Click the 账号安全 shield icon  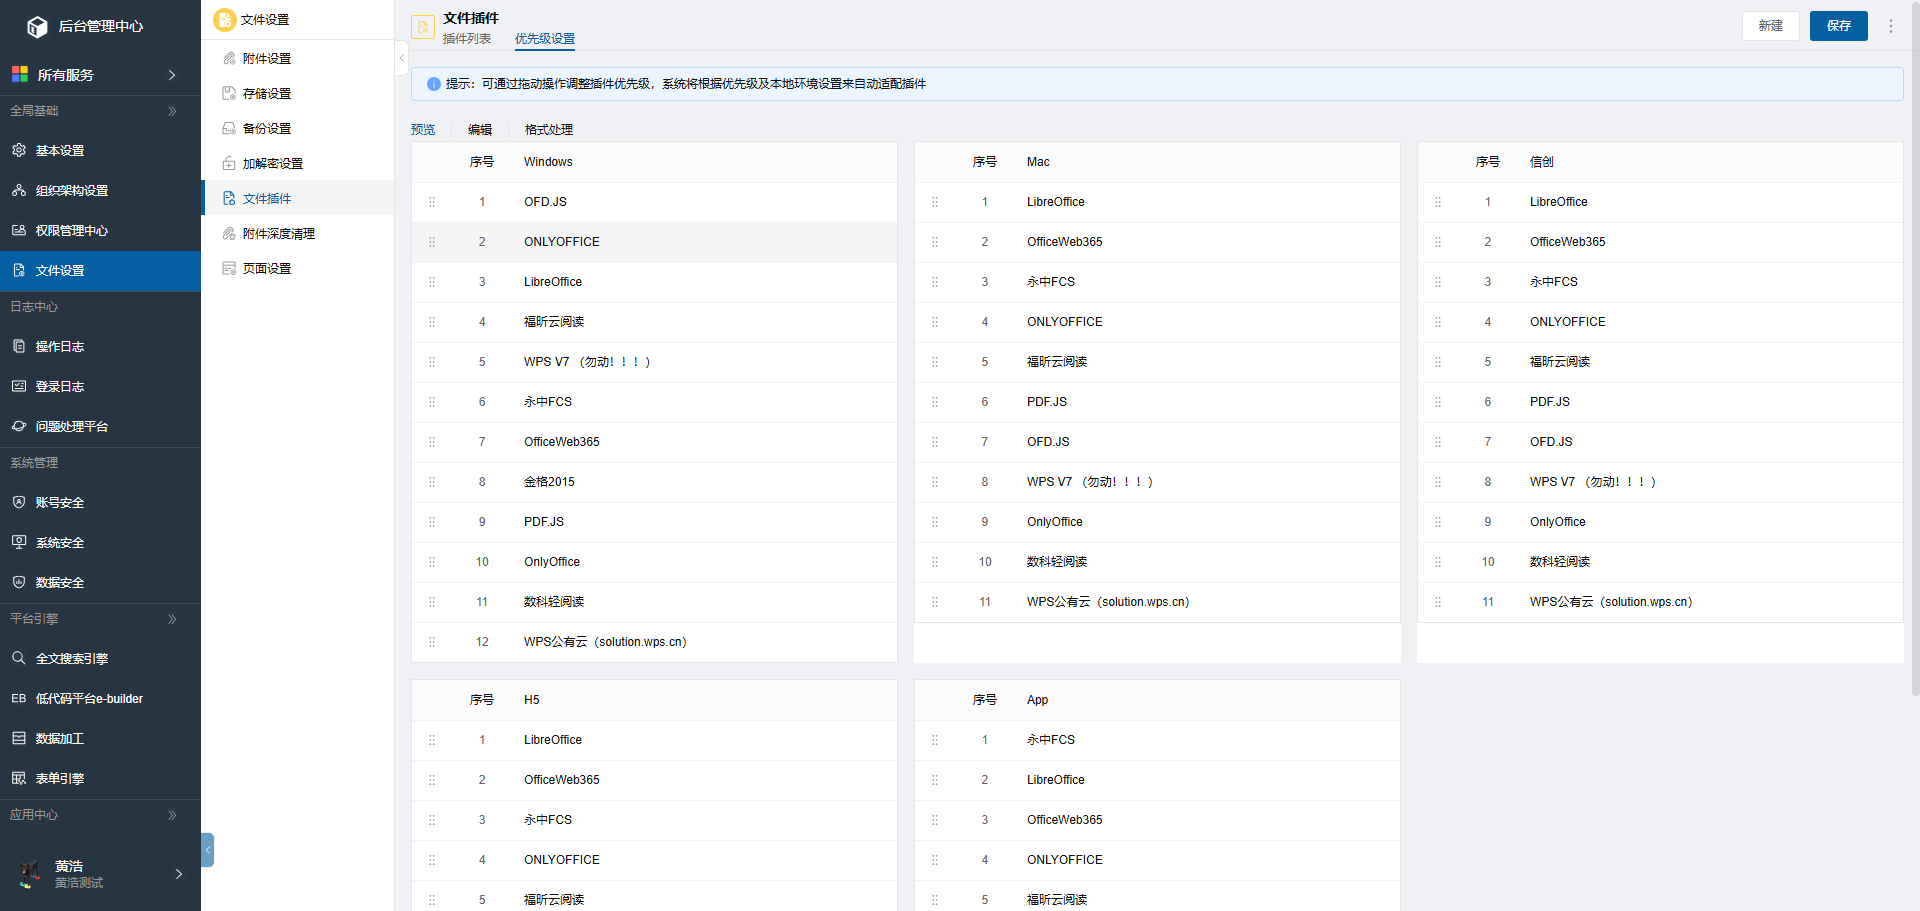click(x=19, y=502)
